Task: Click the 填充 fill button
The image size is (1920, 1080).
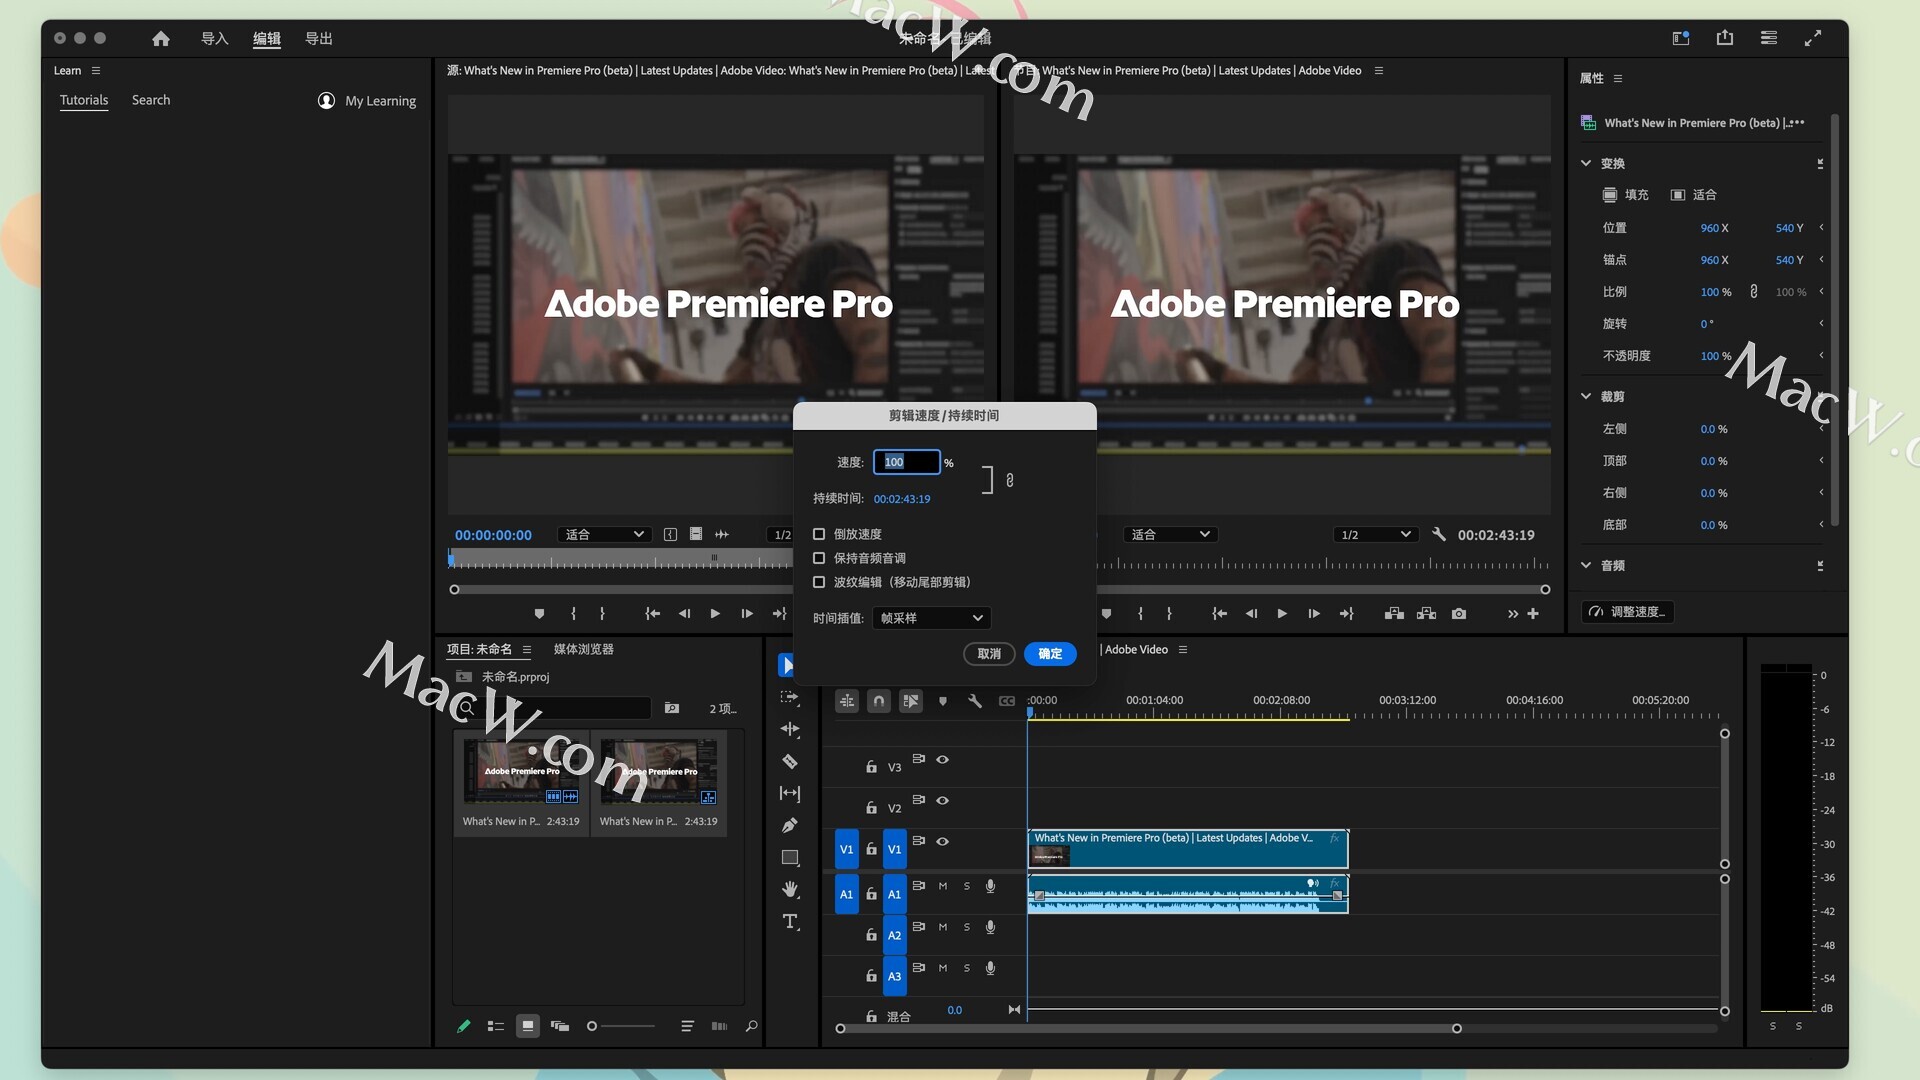Action: [1626, 195]
